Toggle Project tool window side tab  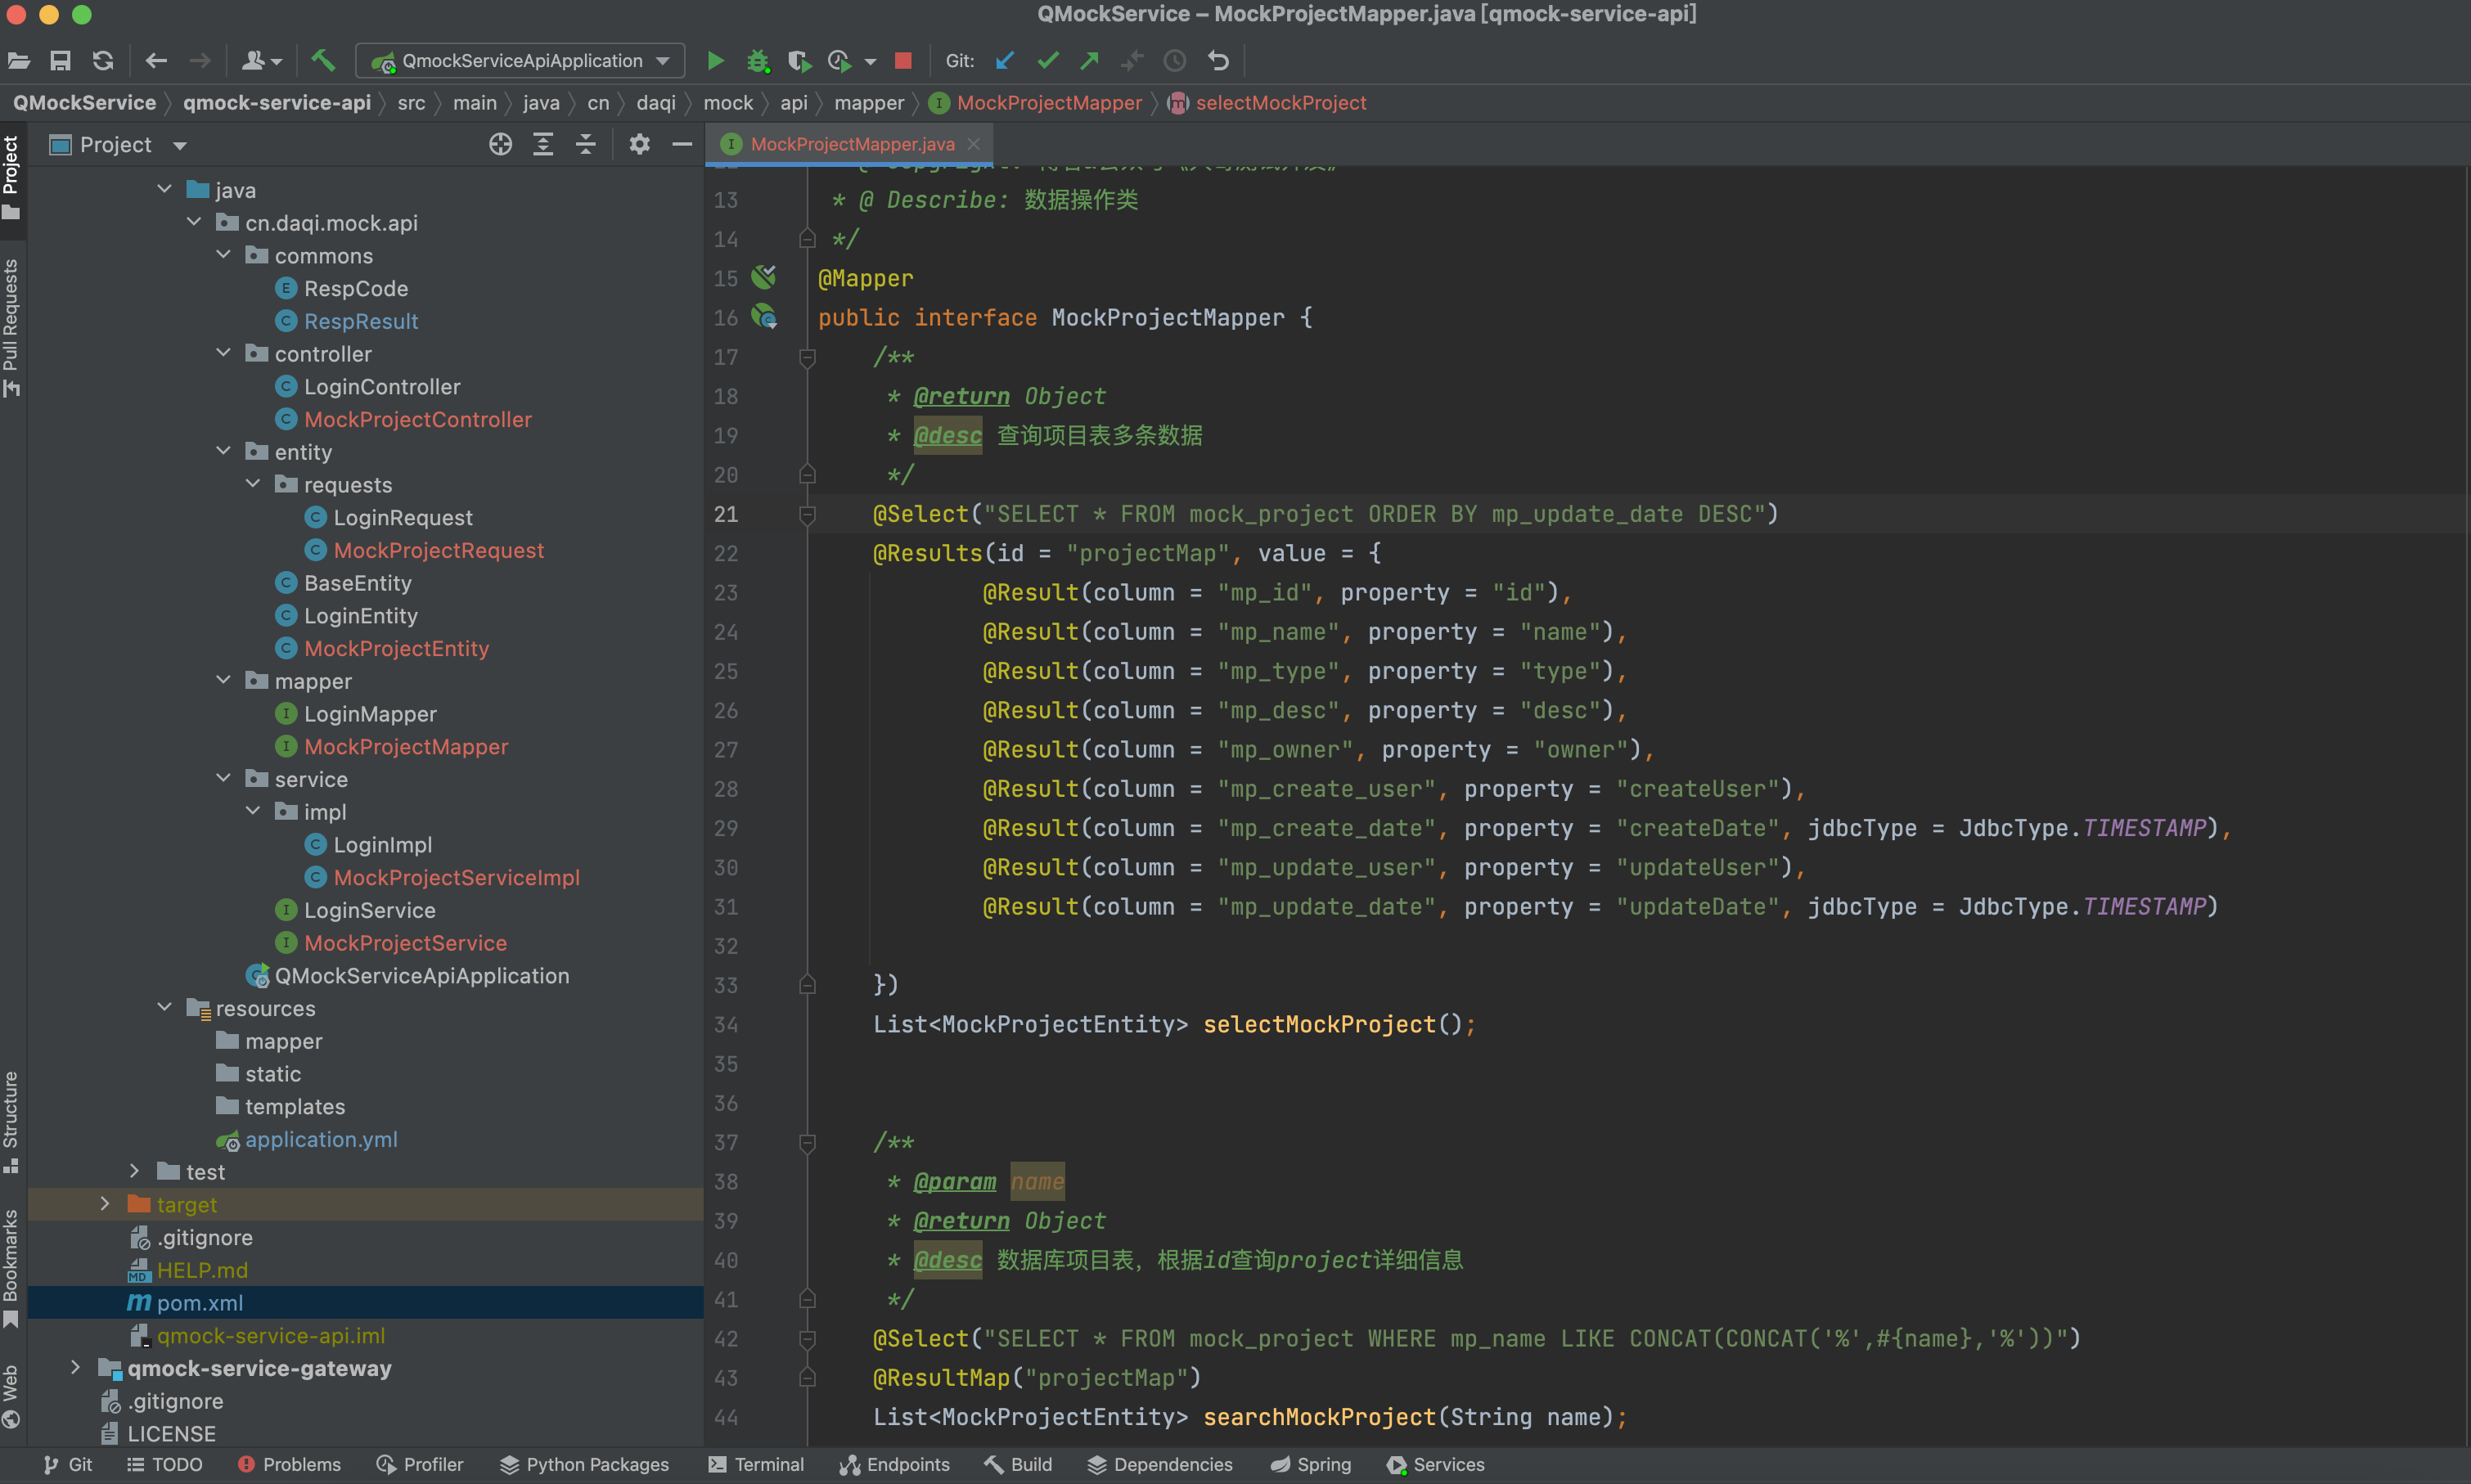12,177
